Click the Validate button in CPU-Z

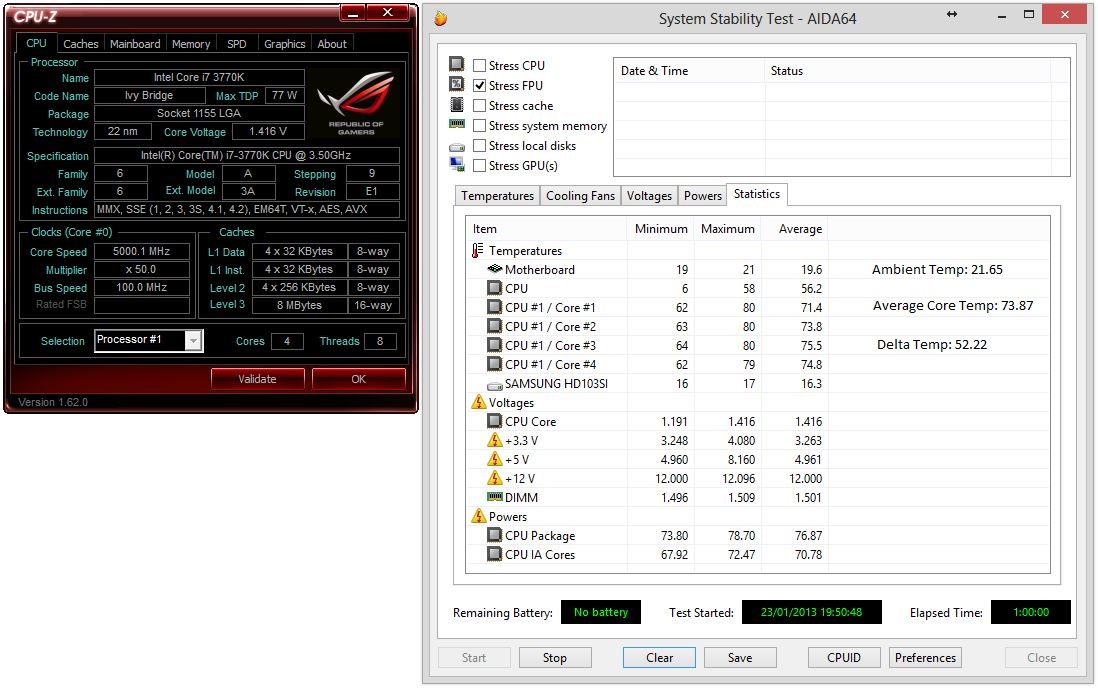257,378
